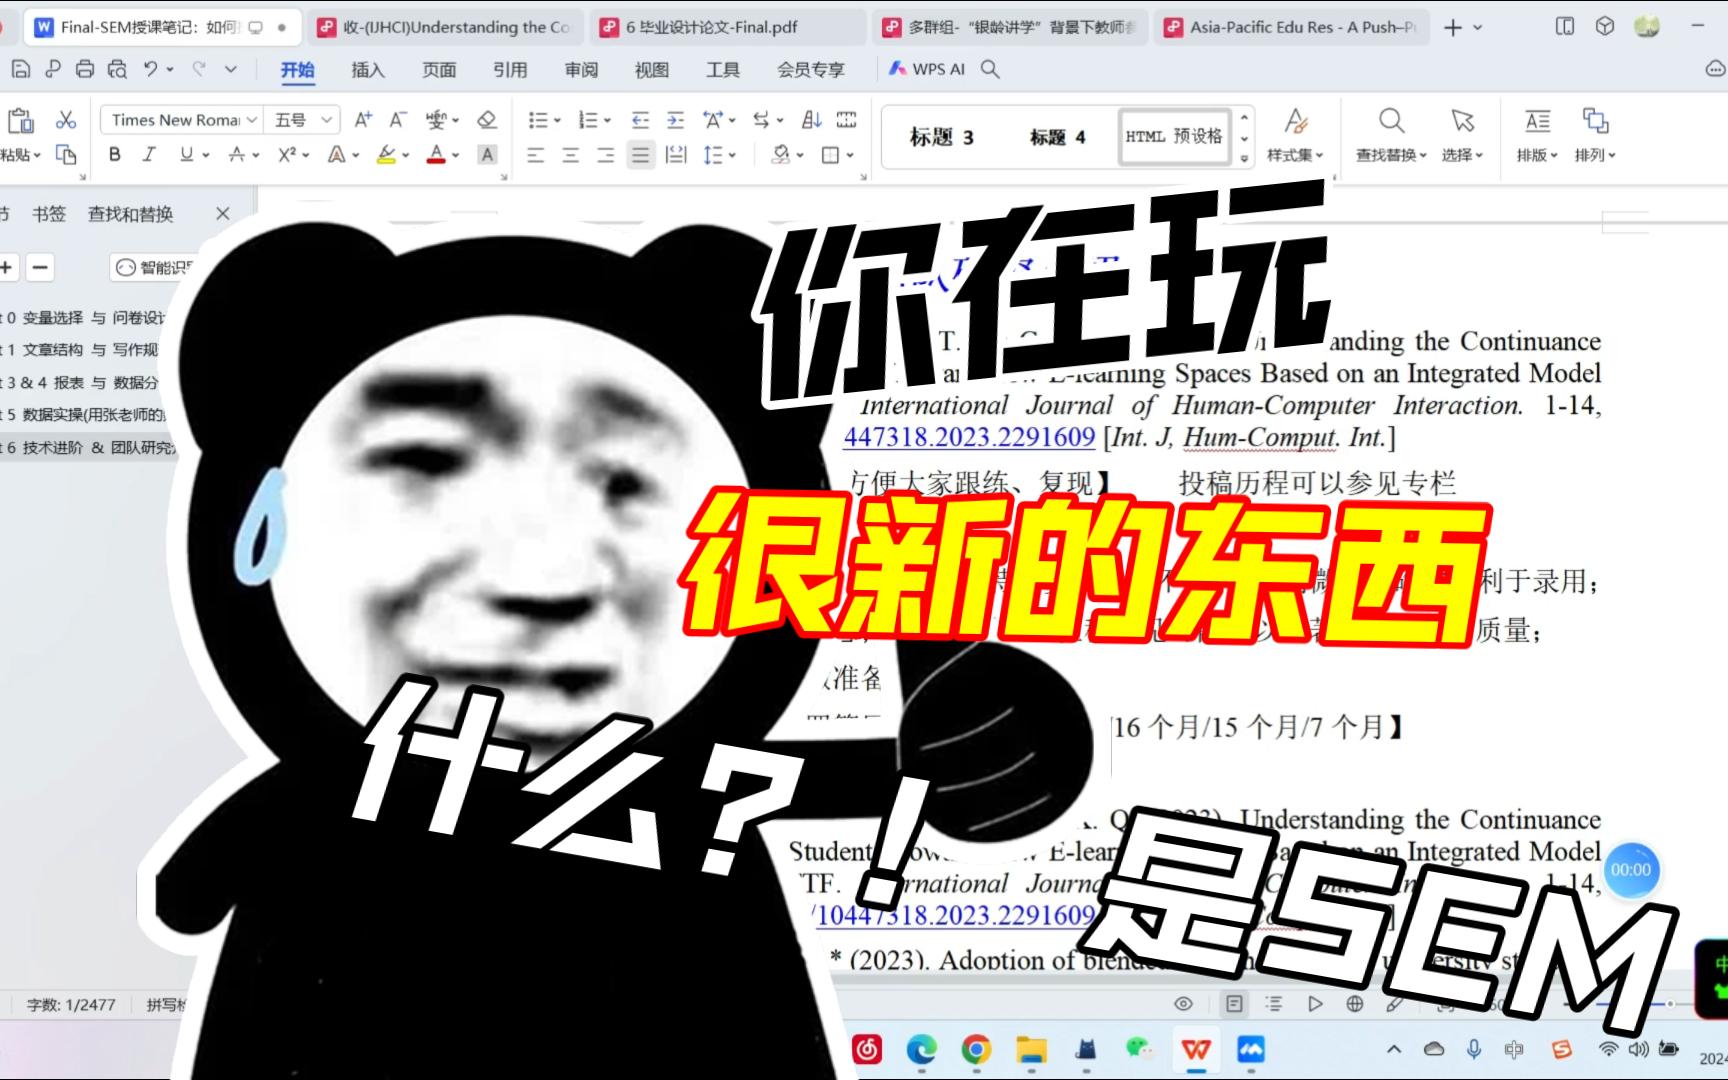Open the font size dropdown showing 五号
Screen dimensions: 1728x1080
pos(302,120)
